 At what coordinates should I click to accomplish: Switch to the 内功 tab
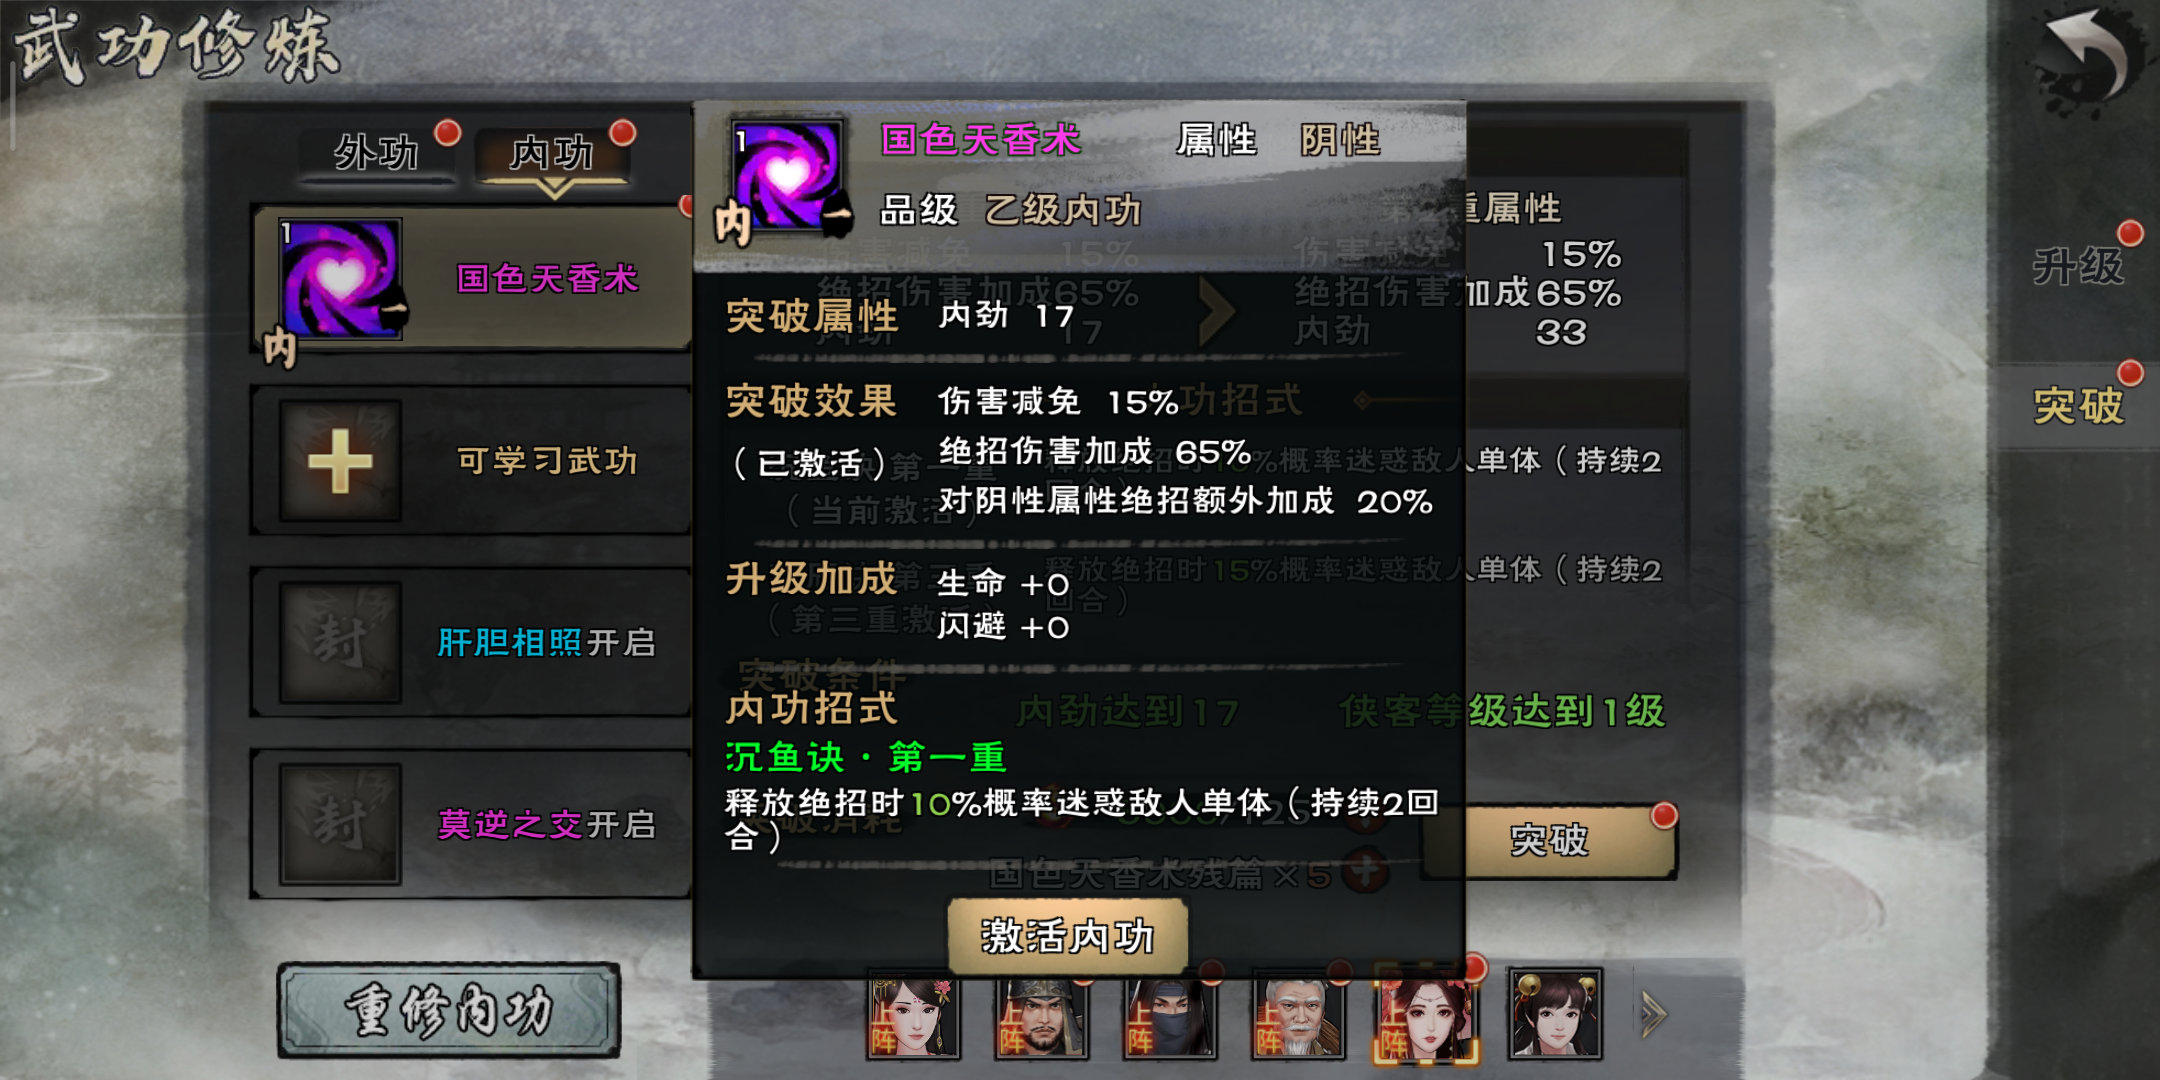tap(552, 153)
